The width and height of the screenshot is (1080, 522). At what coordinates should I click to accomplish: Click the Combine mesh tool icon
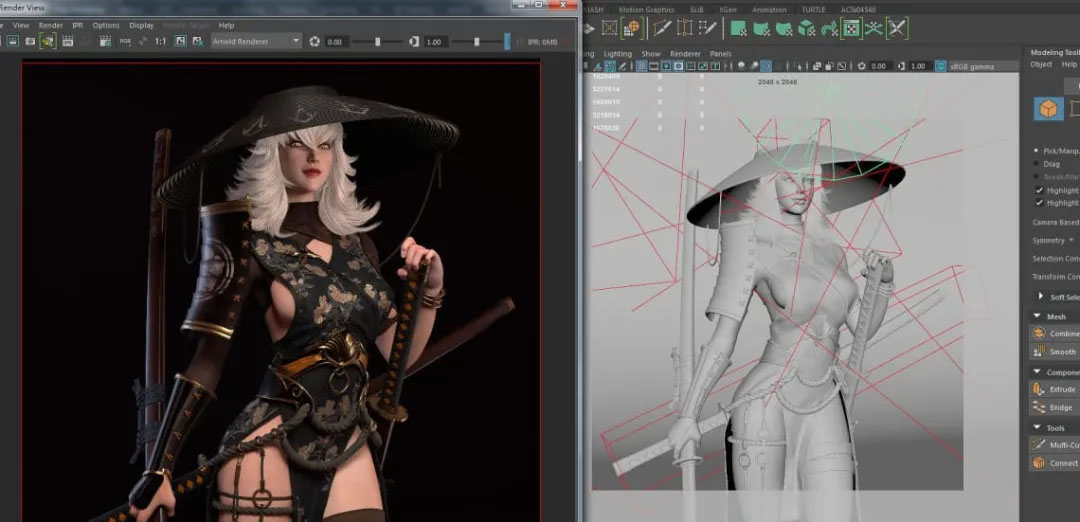point(1040,333)
